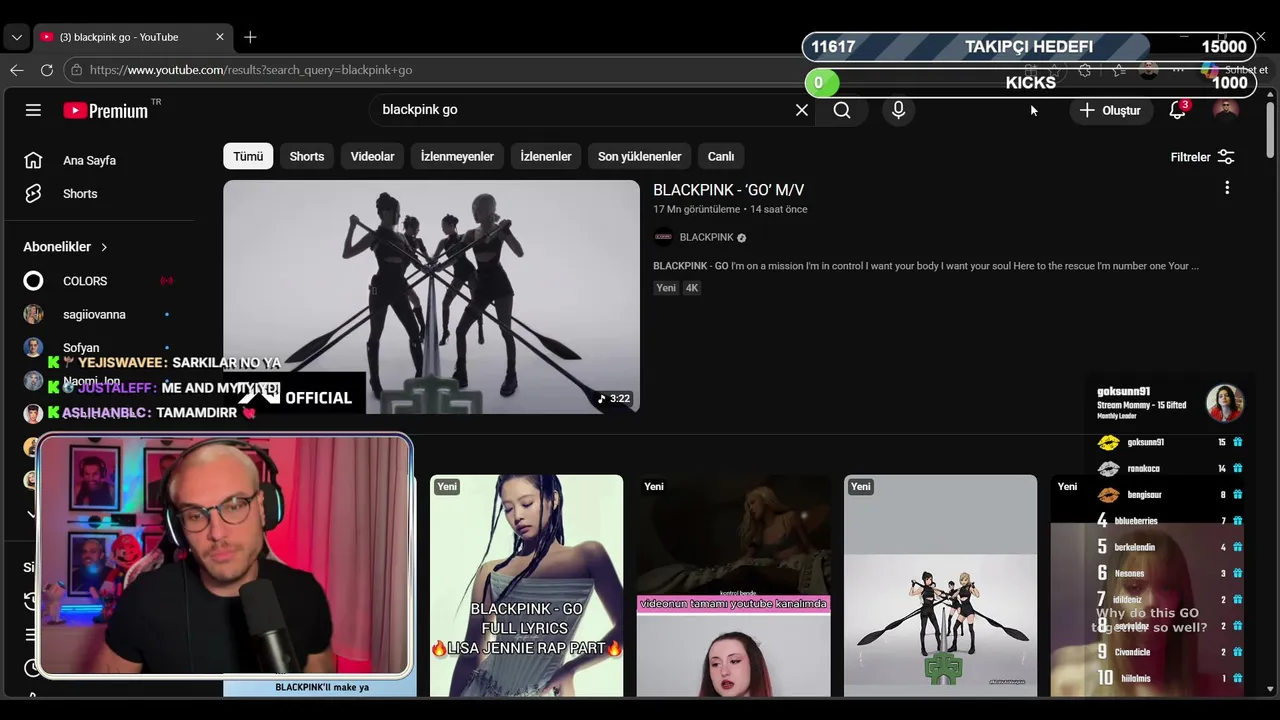This screenshot has height=720, width=1280.
Task: Click the Shorts icon in sidebar
Action: click(33, 194)
